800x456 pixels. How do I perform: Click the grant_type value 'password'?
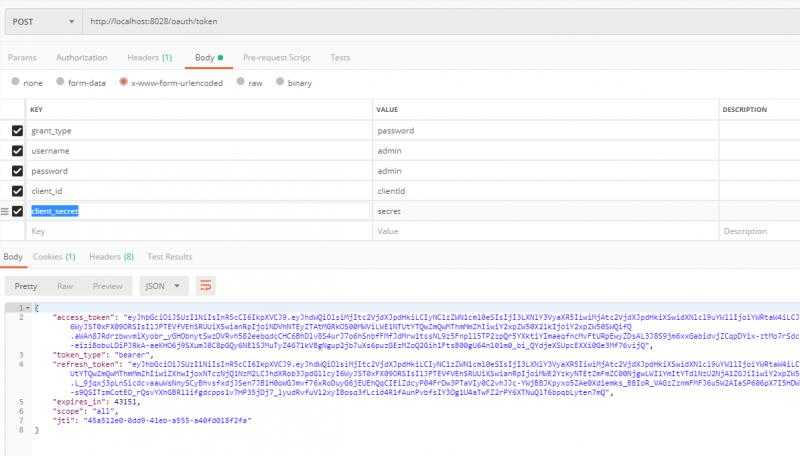[x=395, y=131]
